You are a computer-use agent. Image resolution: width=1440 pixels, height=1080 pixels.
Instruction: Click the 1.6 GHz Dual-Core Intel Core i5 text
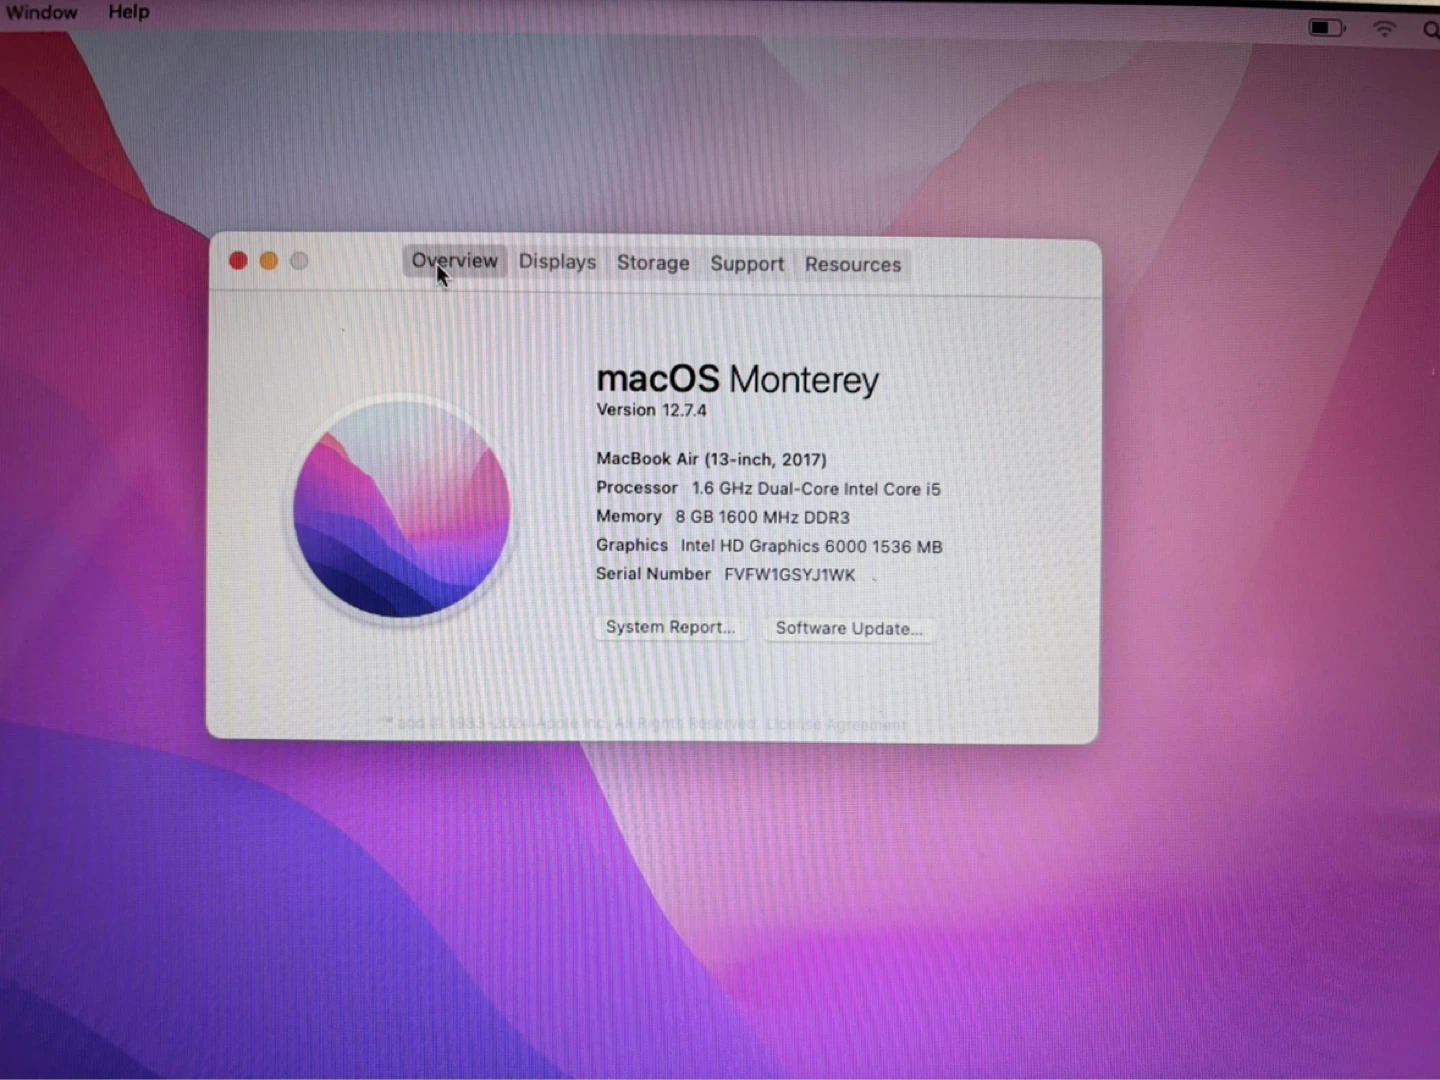(816, 489)
